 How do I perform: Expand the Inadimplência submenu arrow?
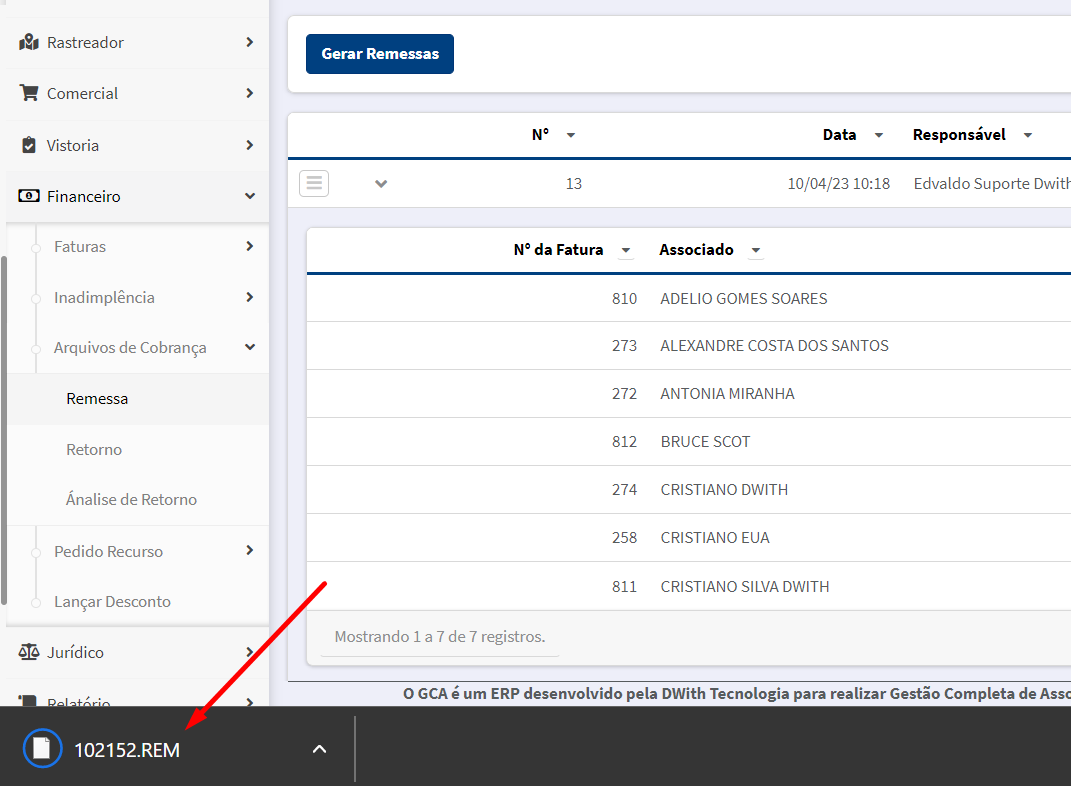[250, 297]
